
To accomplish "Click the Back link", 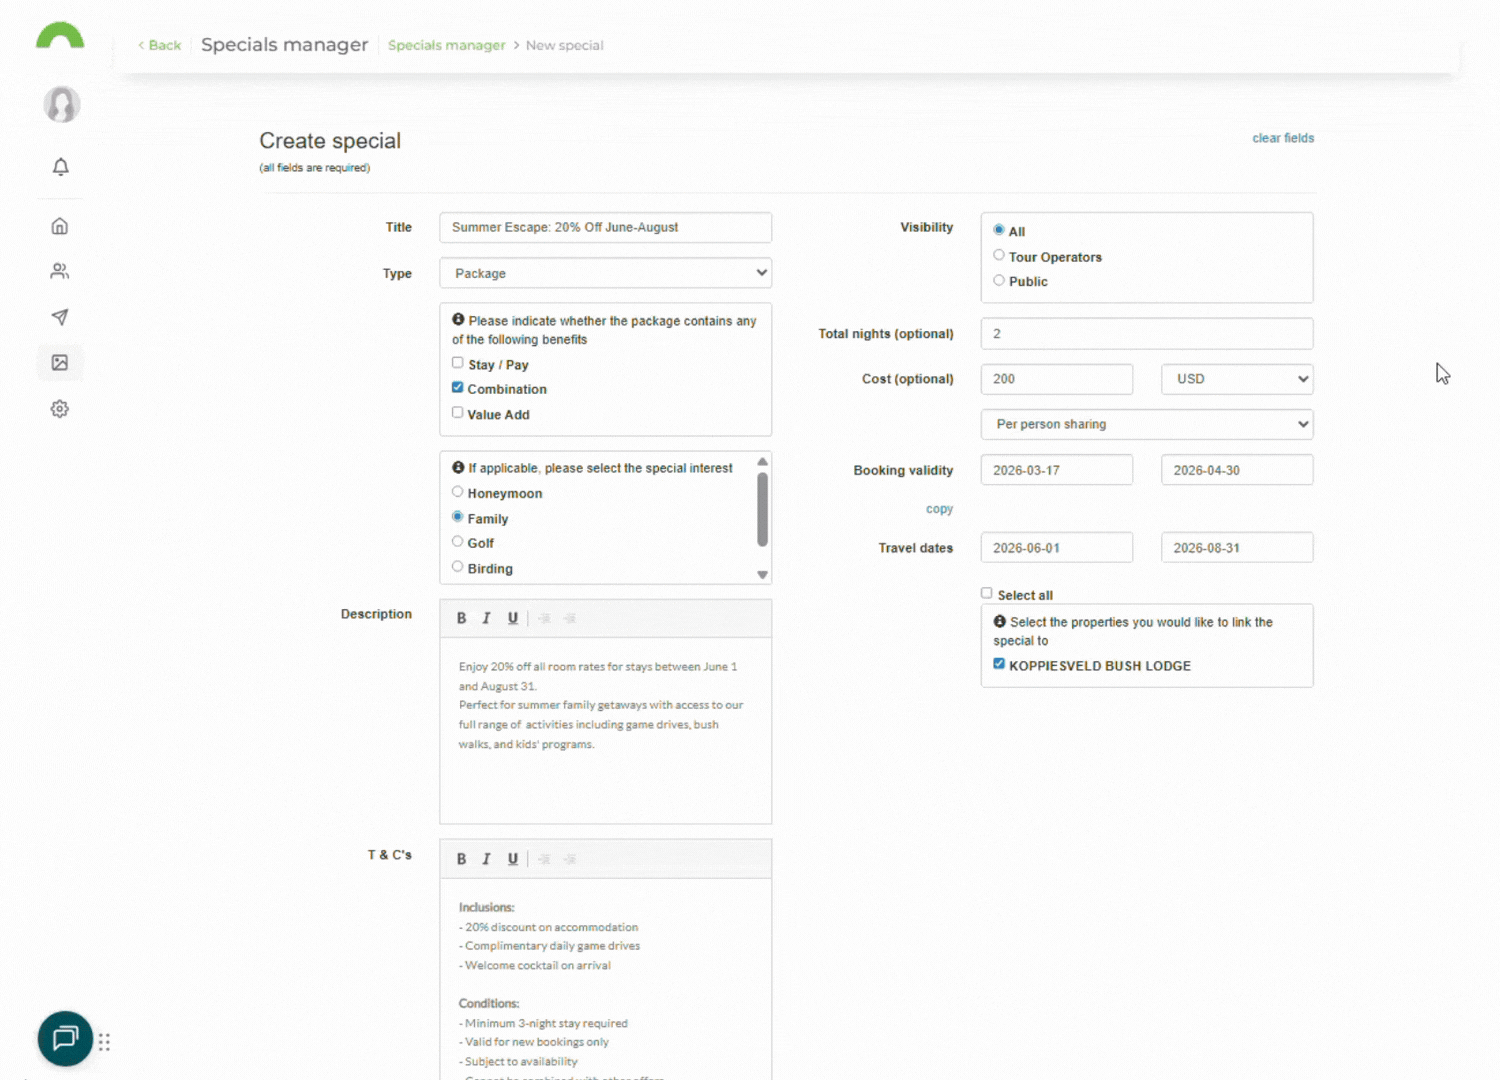I will 160,45.
